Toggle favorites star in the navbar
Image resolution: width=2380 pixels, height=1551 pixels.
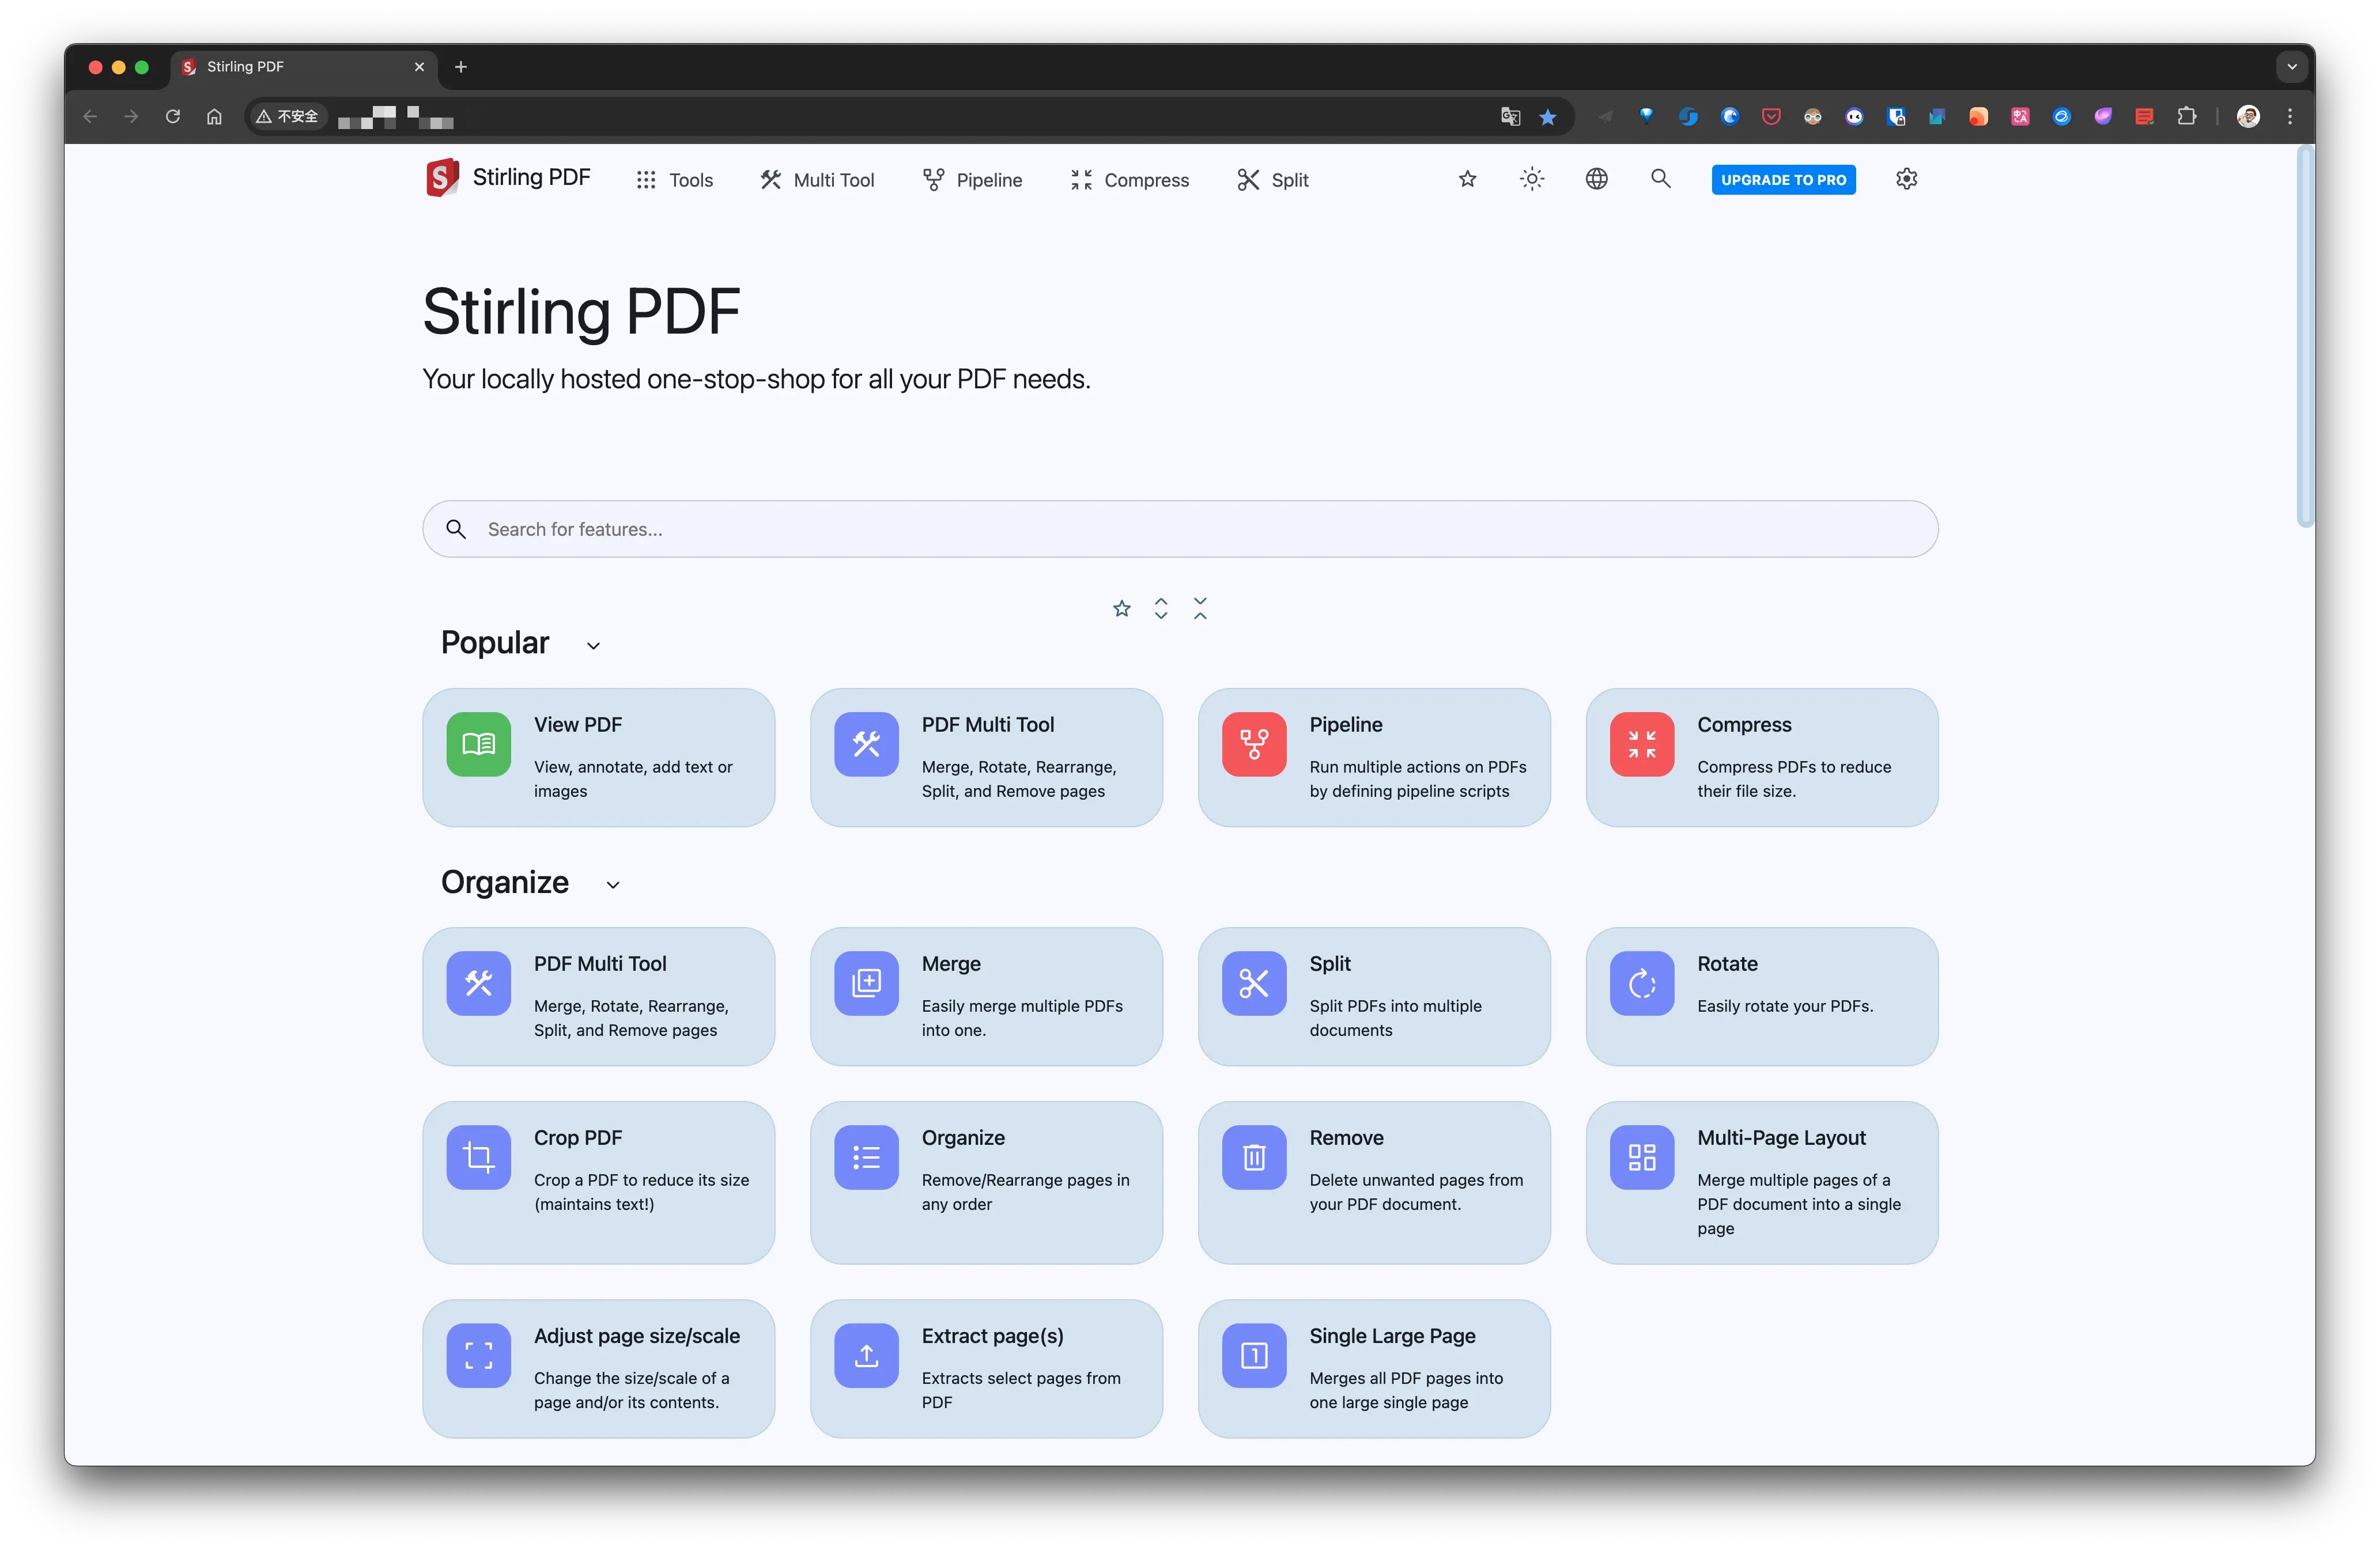(x=1467, y=179)
